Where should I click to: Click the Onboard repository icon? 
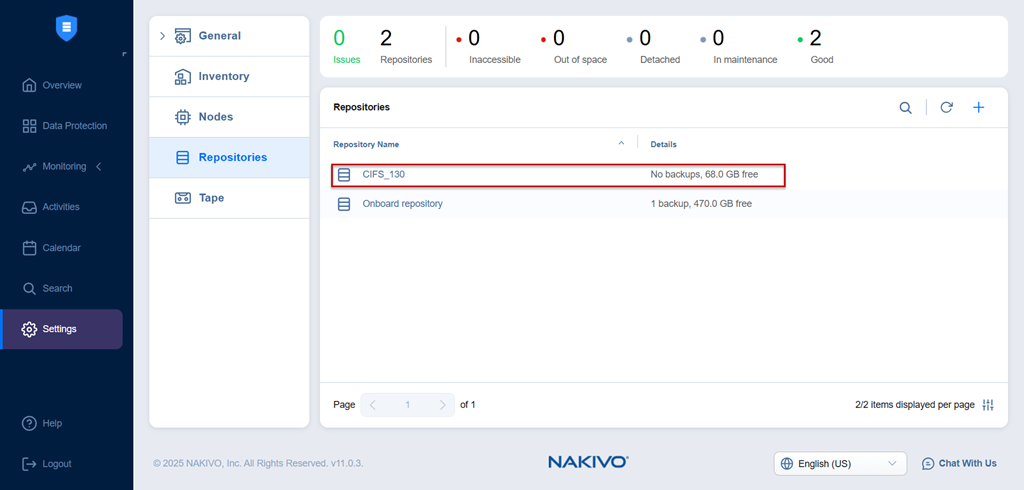click(344, 204)
